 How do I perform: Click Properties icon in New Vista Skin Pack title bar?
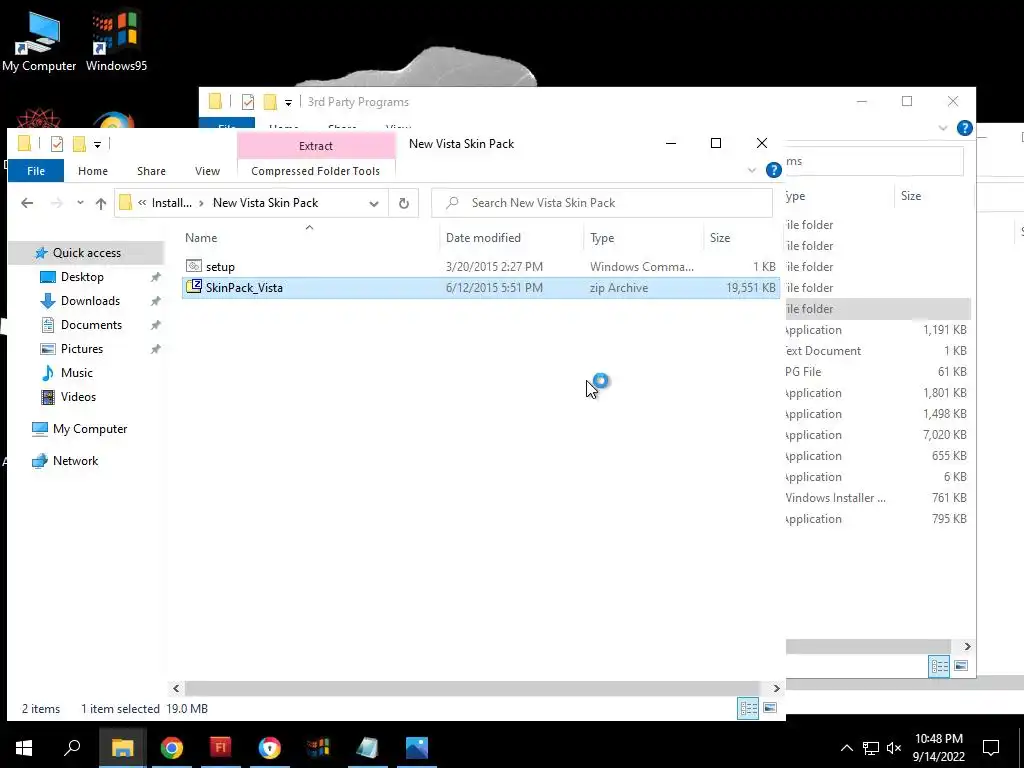57,144
